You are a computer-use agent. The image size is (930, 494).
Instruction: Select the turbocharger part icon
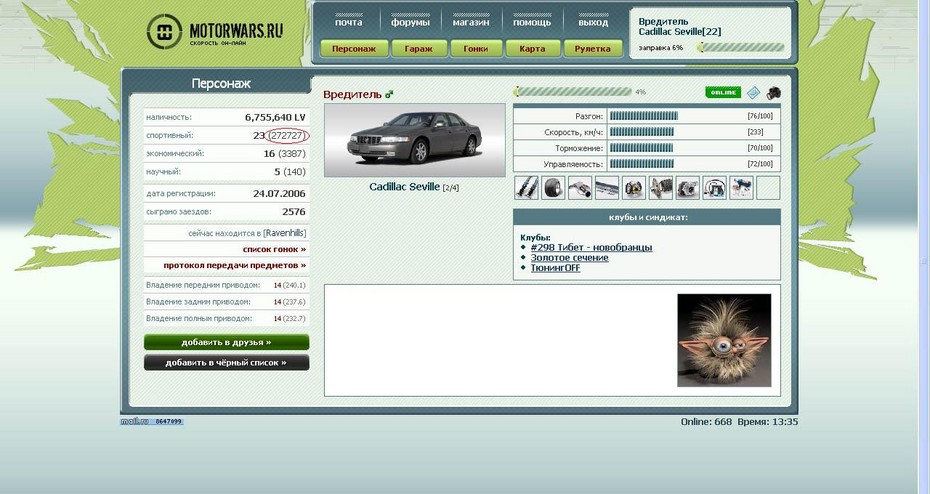687,188
